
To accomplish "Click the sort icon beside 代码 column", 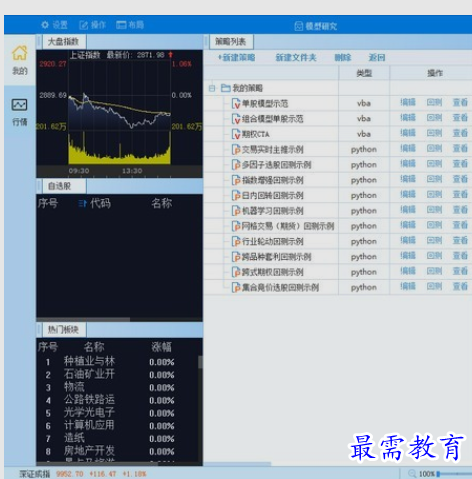I will [x=82, y=203].
